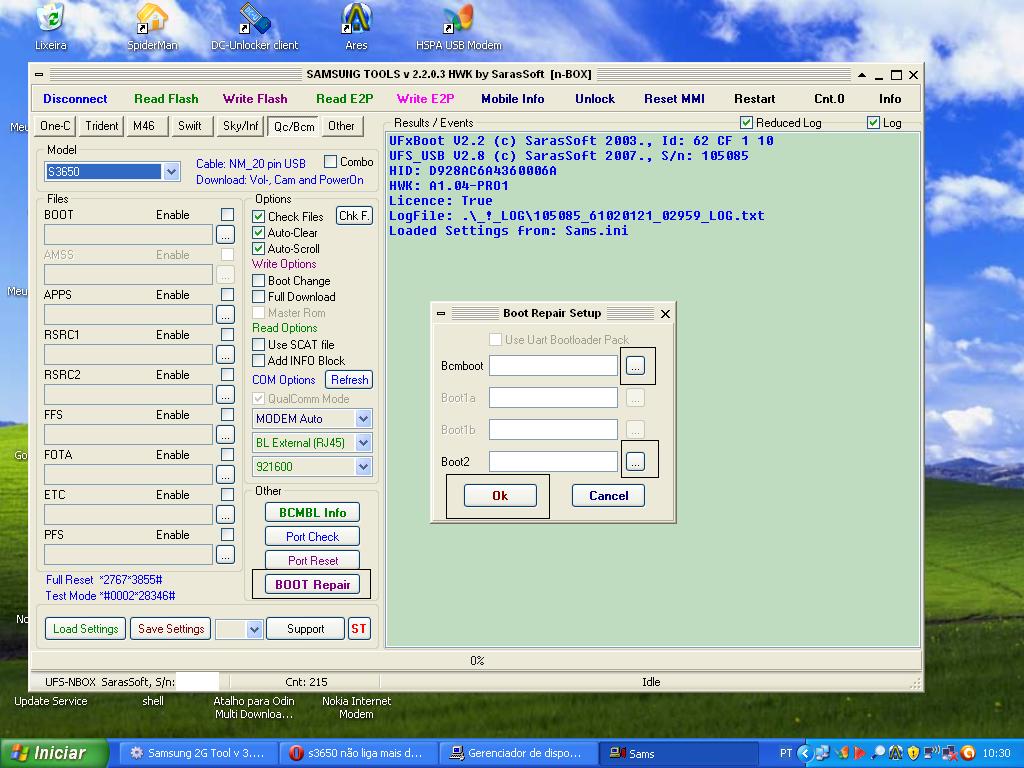Toggle Auto-Clear option
Screen dimensions: 1024x768
click(x=259, y=232)
